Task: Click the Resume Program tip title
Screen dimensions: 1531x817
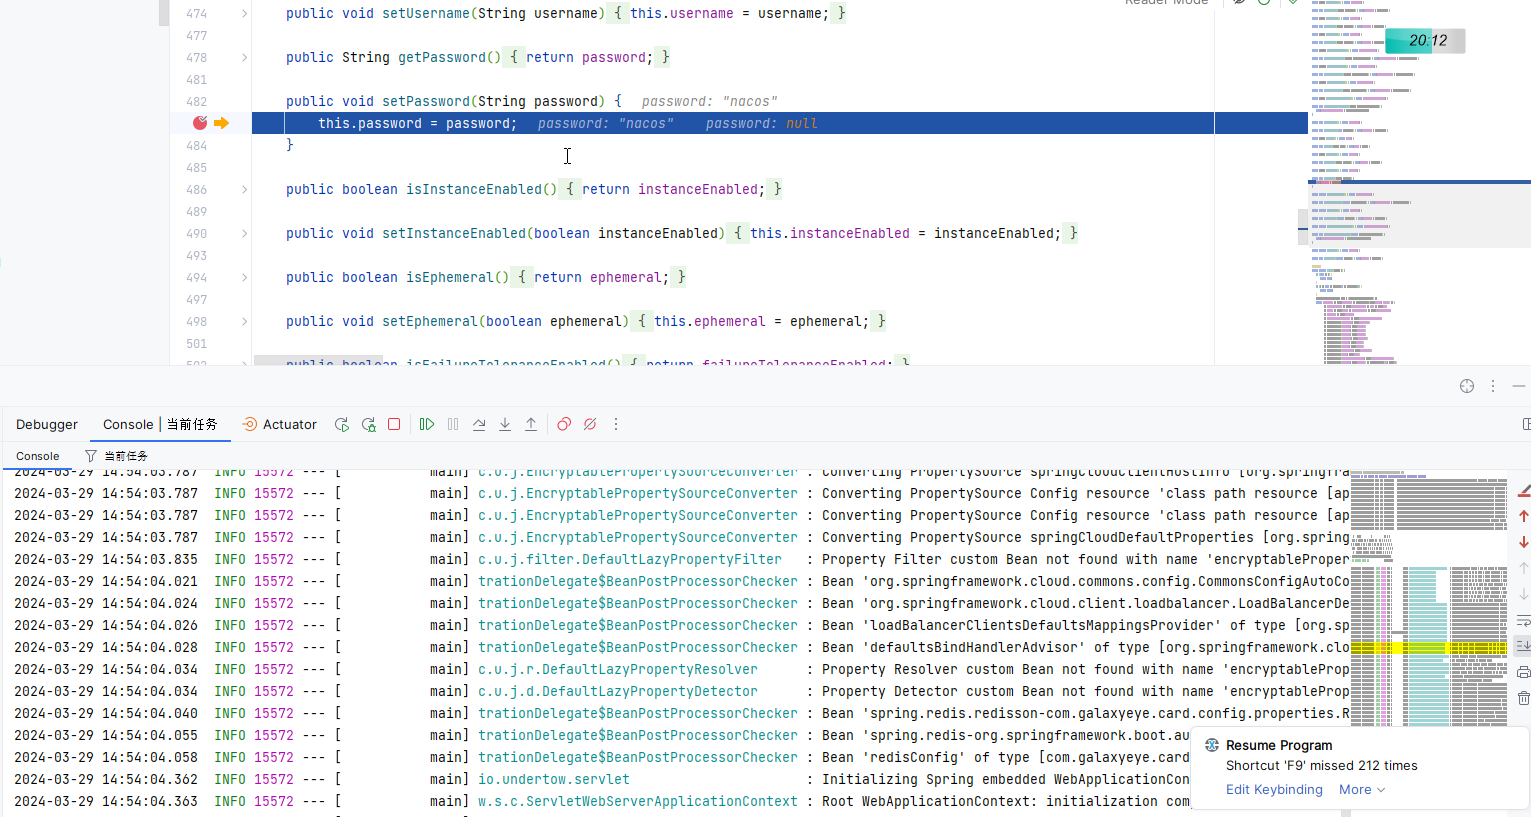Action: 1279,745
